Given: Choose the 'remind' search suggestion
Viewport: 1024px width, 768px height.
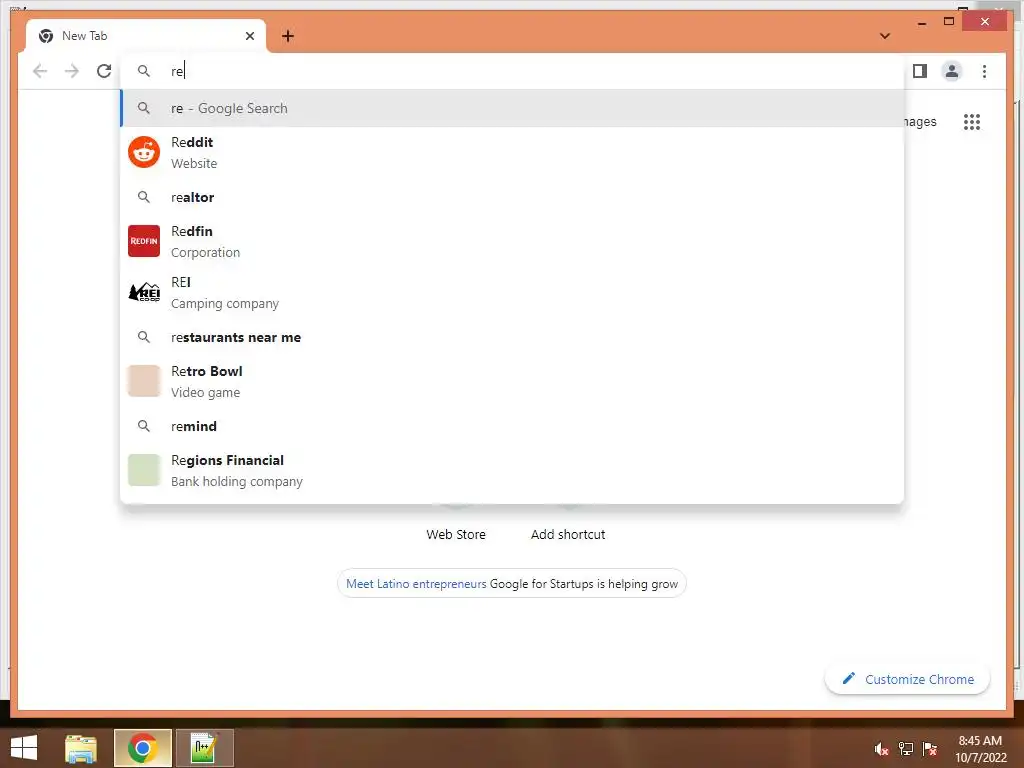Looking at the screenshot, I should pyautogui.click(x=513, y=426).
